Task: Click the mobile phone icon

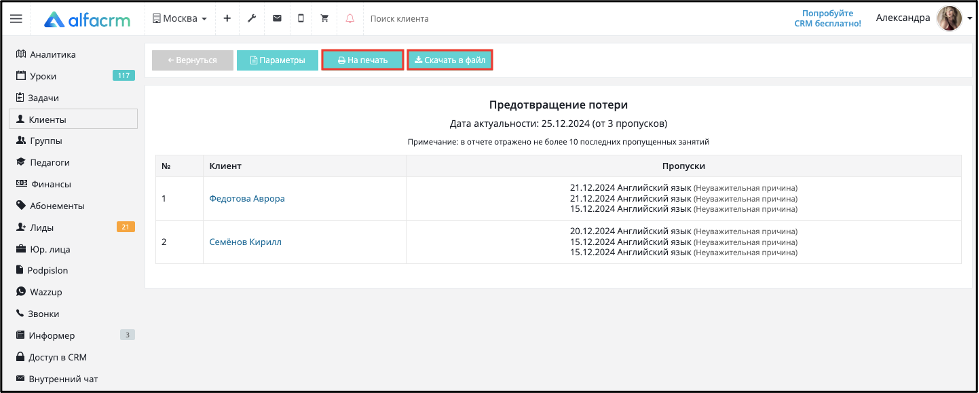Action: [301, 19]
